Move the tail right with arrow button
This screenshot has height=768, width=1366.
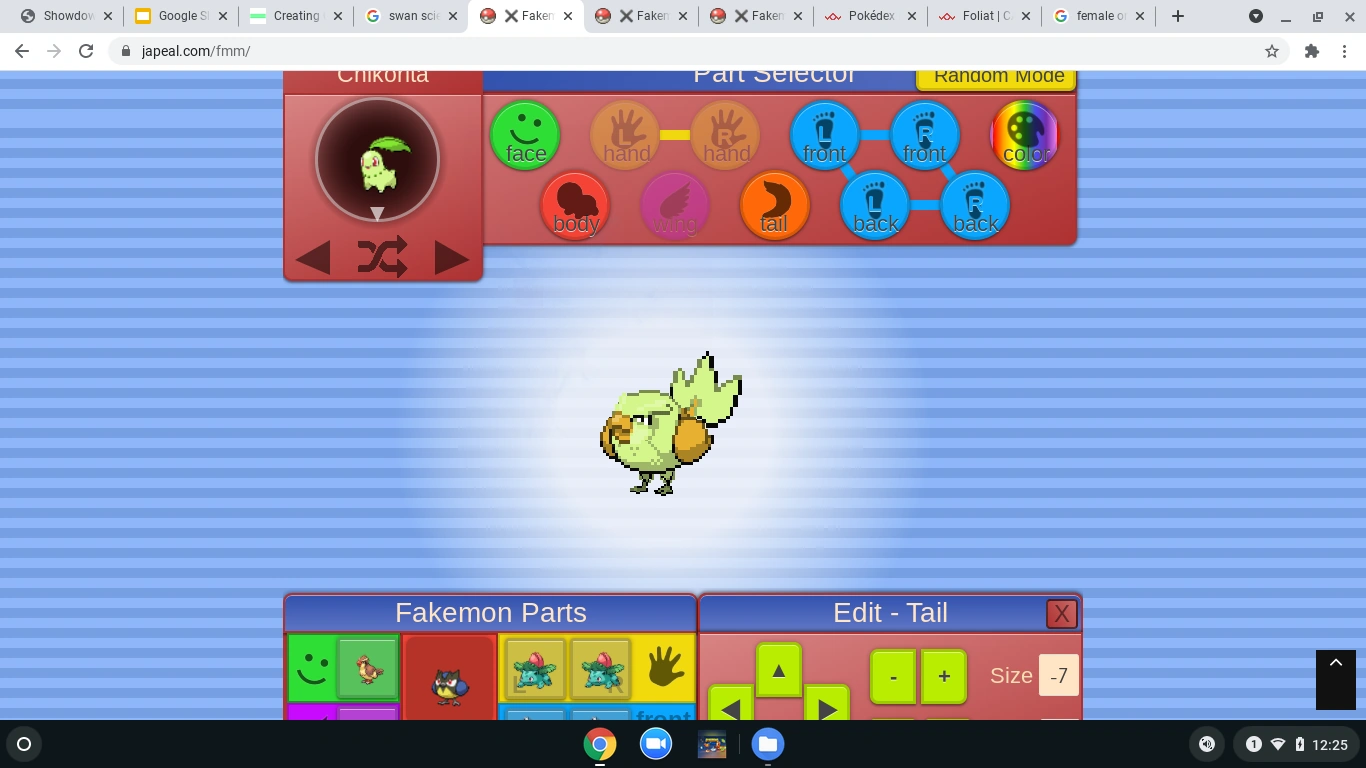pyautogui.click(x=827, y=703)
